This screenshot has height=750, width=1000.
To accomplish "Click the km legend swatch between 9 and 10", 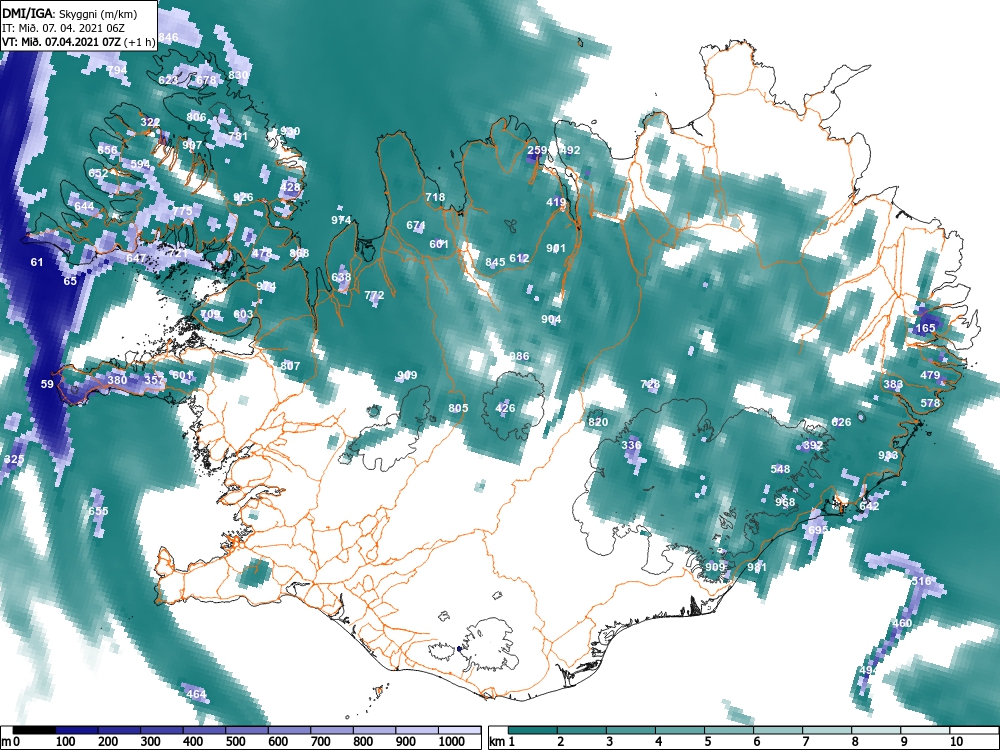I will click(925, 730).
